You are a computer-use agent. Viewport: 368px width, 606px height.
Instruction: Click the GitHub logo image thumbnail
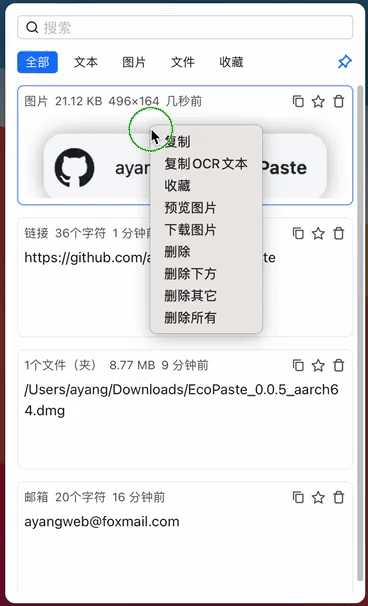pos(74,168)
